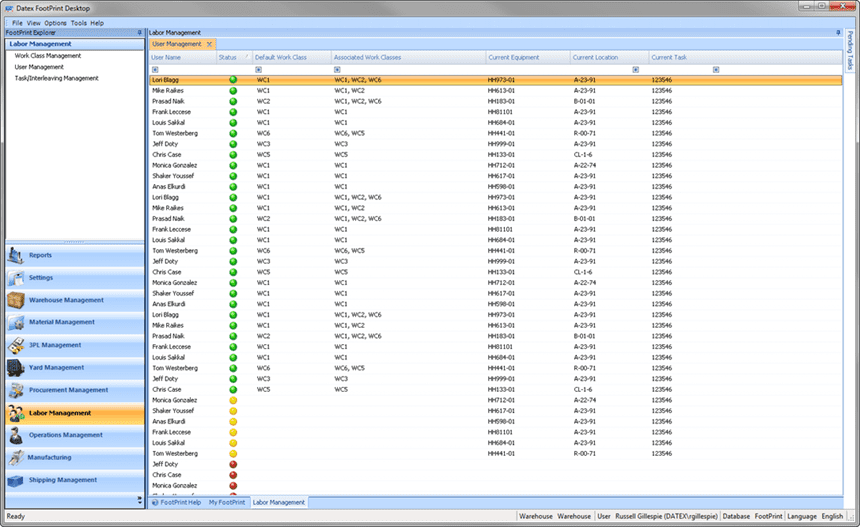The height and width of the screenshot is (527, 860).
Task: Open the View menu
Action: point(33,23)
